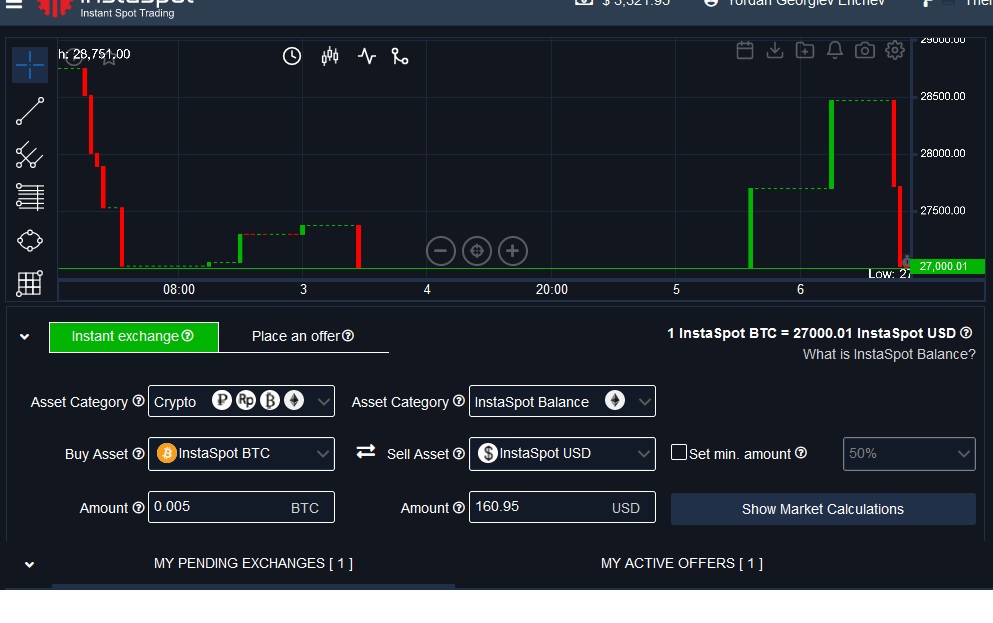Click the 28500.00 price axis label

point(942,96)
